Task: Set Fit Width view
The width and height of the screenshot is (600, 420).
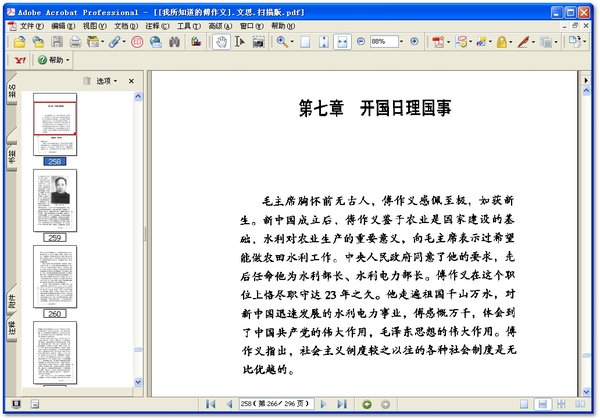Action: pos(342,42)
